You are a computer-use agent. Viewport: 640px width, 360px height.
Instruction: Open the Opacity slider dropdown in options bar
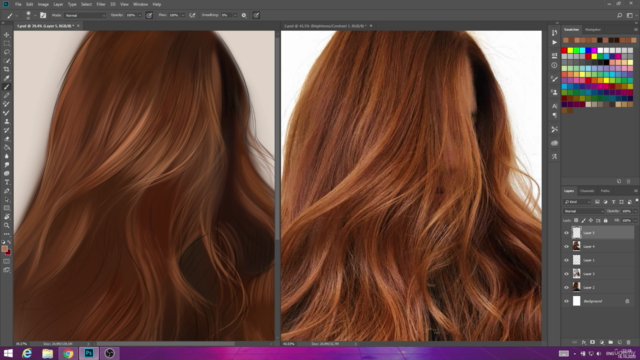(140, 16)
